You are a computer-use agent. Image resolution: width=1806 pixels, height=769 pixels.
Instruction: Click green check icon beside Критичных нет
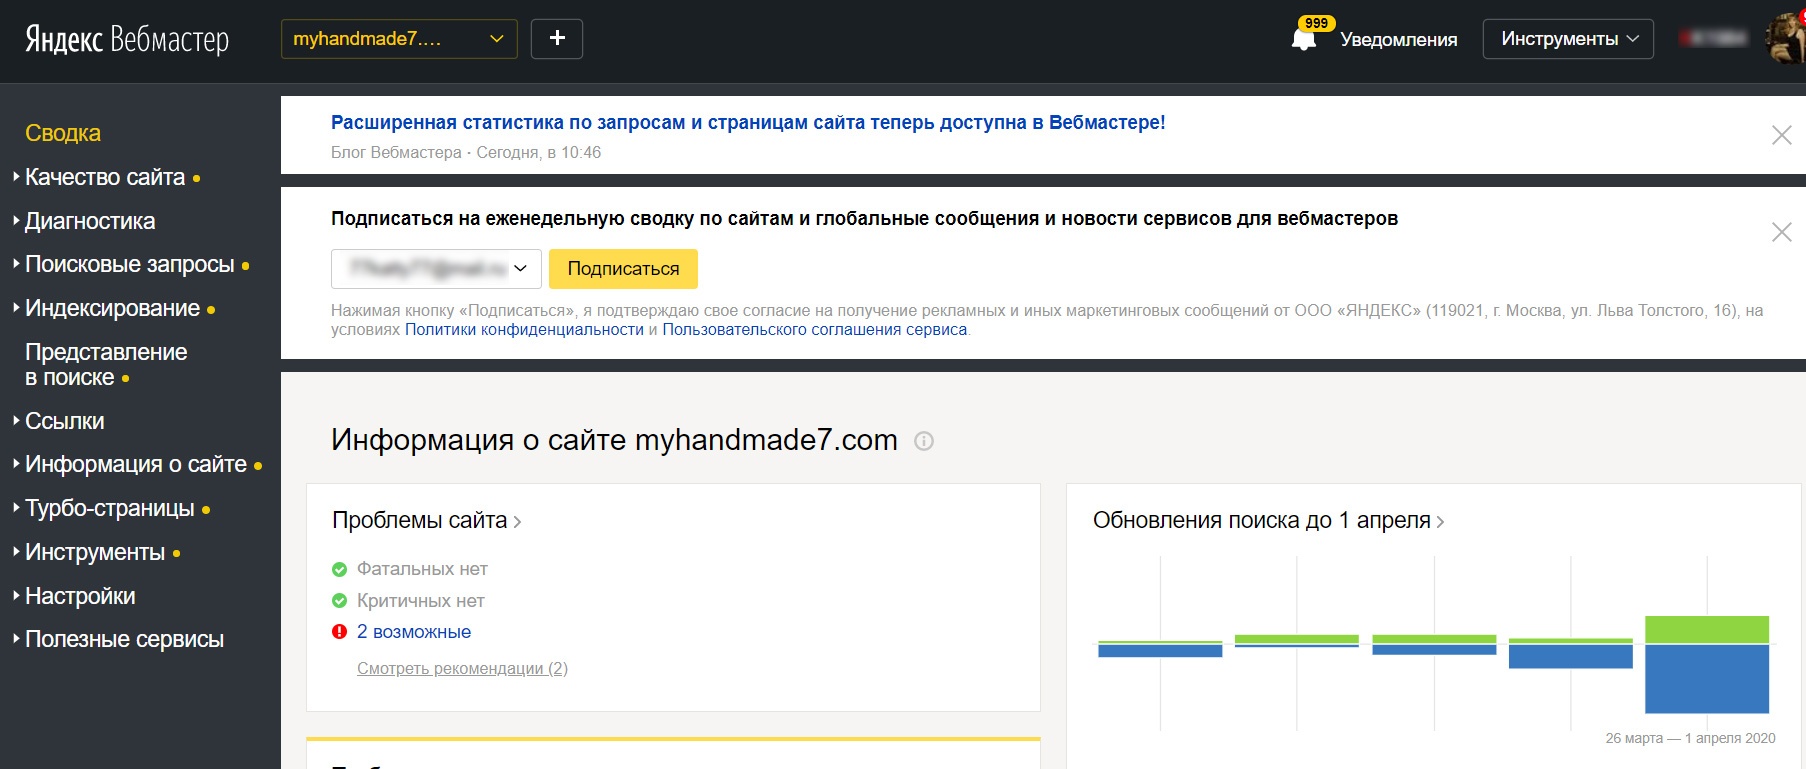(339, 601)
